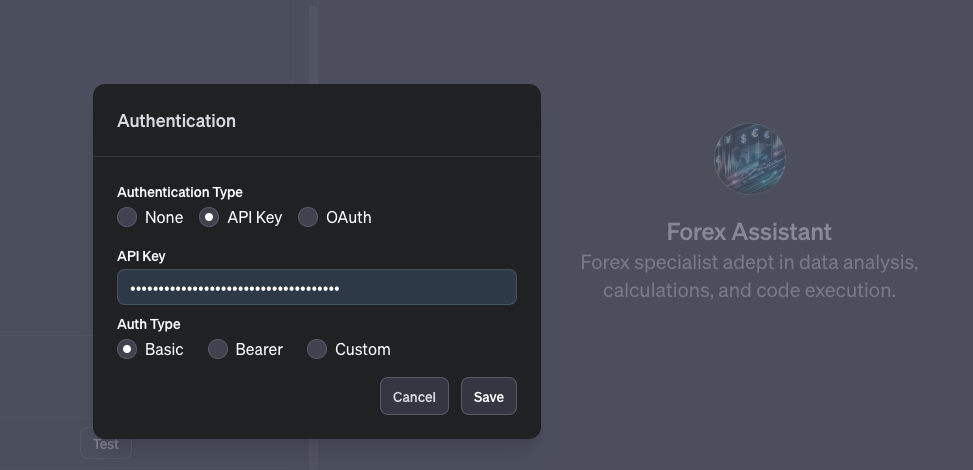Click the Authentication dialog heading

[x=176, y=121]
